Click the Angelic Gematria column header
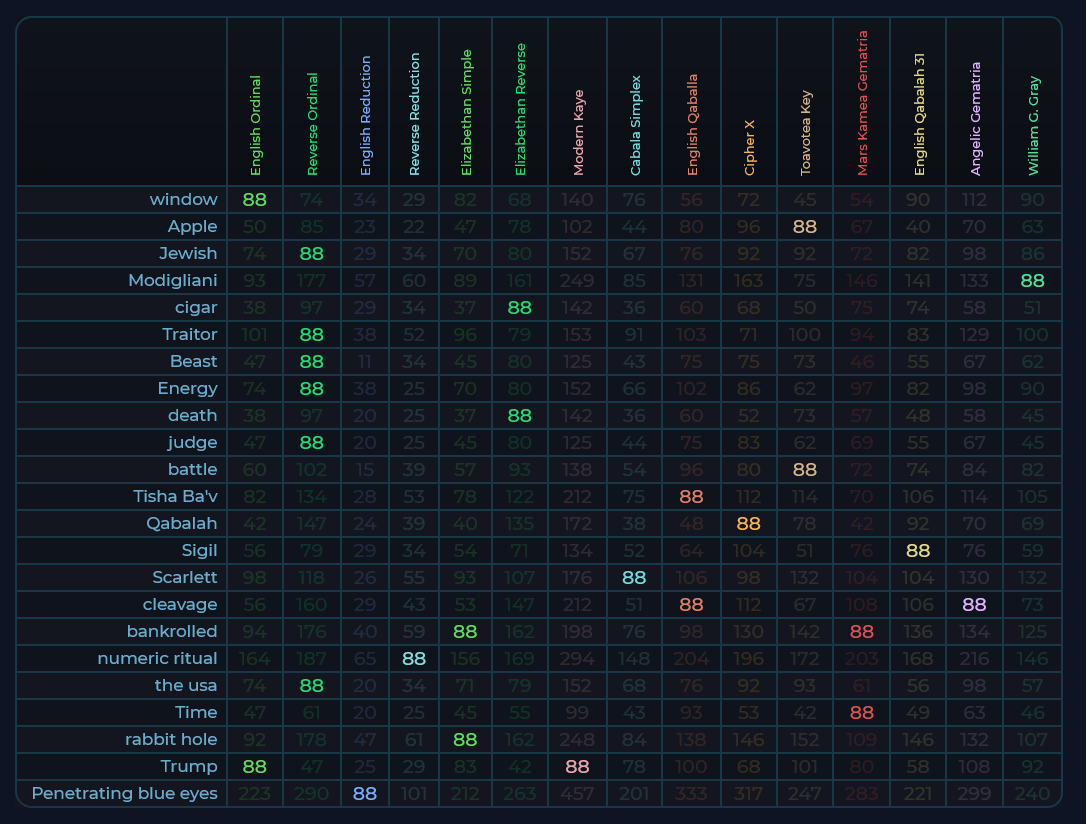Image resolution: width=1086 pixels, height=824 pixels. tap(975, 119)
